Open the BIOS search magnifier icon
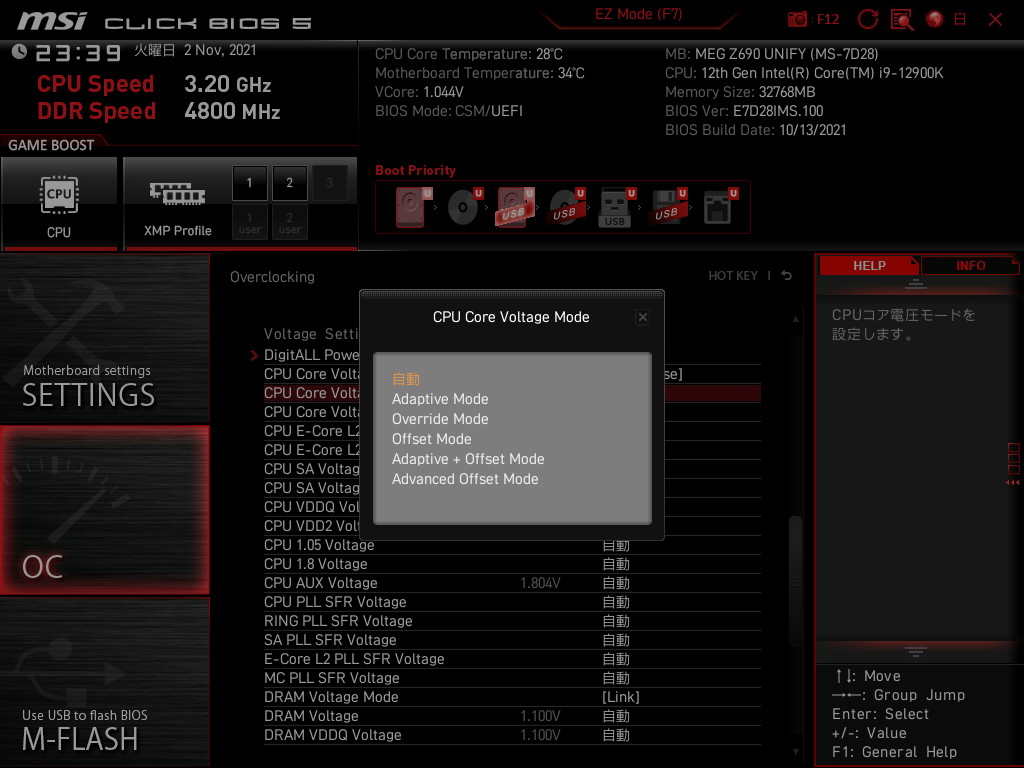1024x768 pixels. [x=902, y=20]
